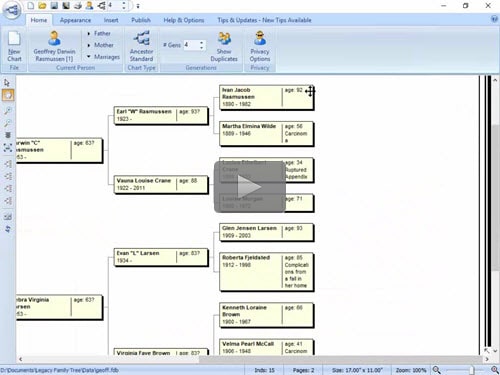Select Kenneth Loraine Brown box
The width and height of the screenshot is (500, 375).
266,315
